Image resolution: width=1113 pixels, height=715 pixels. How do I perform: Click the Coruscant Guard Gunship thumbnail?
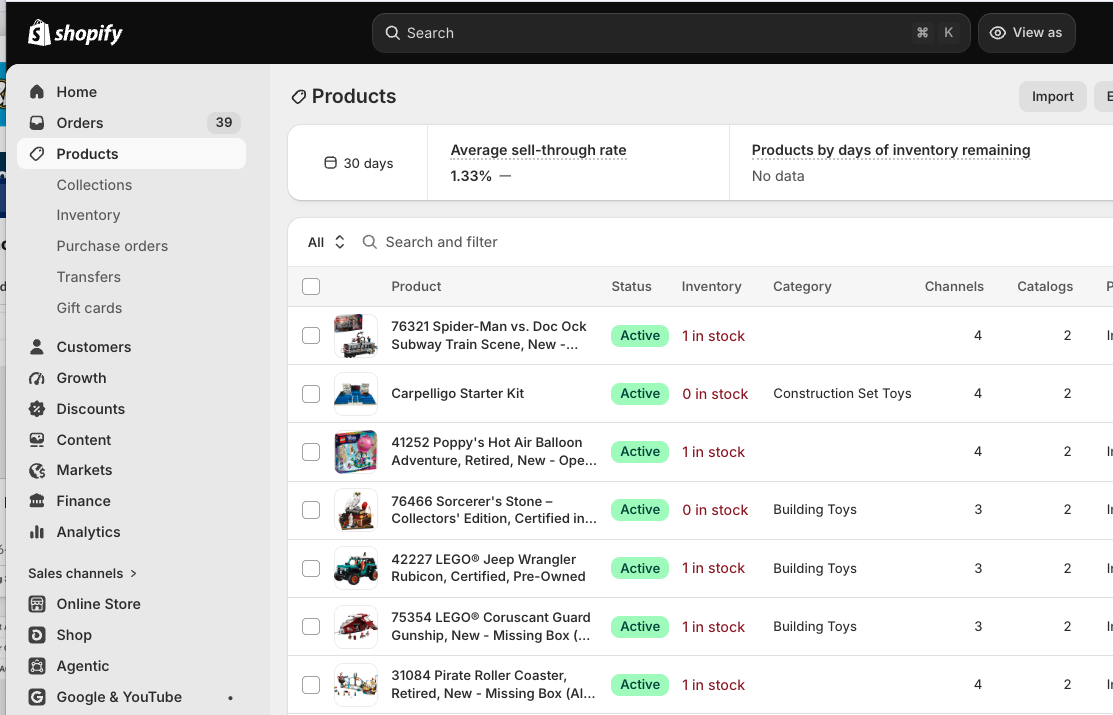pyautogui.click(x=356, y=626)
